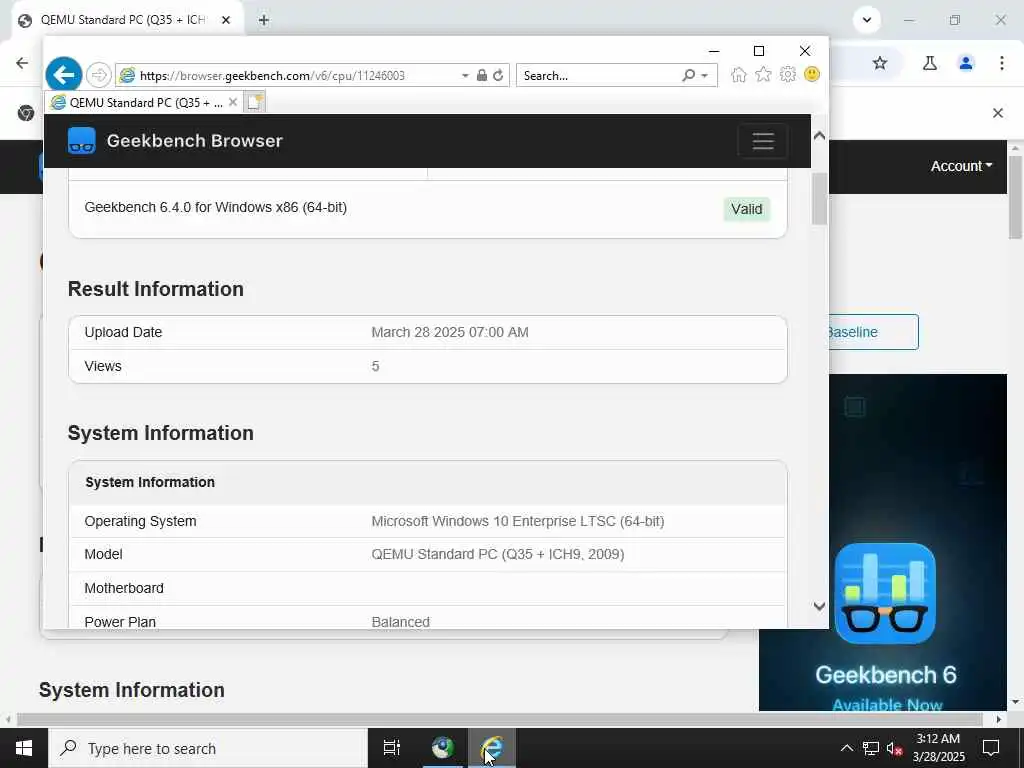The width and height of the screenshot is (1024, 768).
Task: Open the taskbar clock and date
Action: [x=938, y=748]
